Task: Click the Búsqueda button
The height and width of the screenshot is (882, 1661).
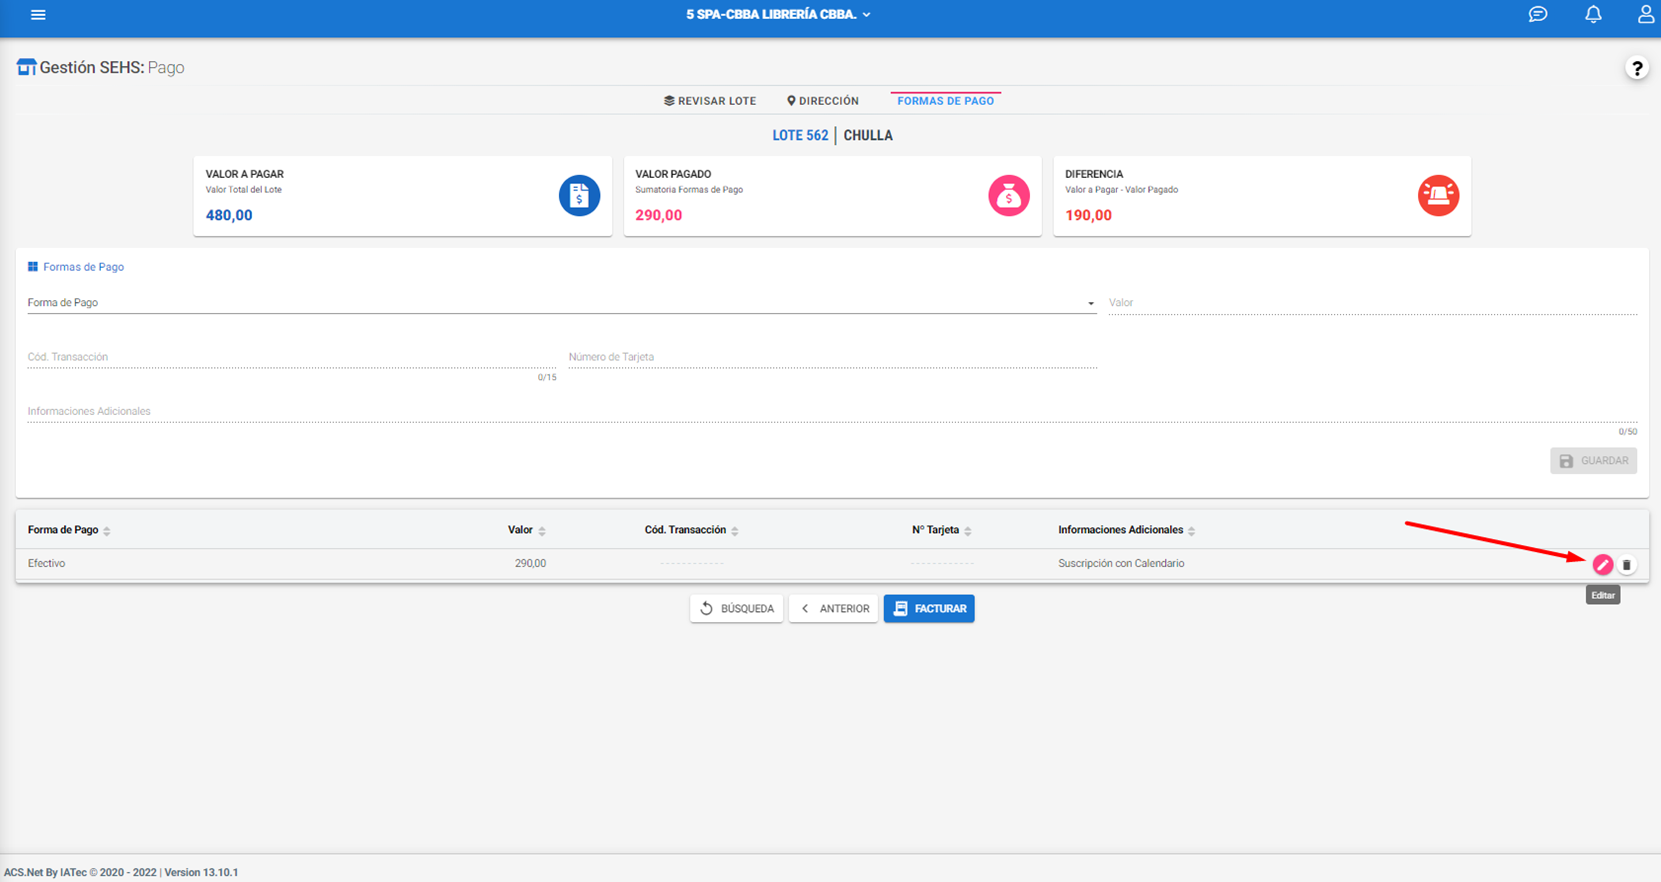Action: click(x=736, y=608)
